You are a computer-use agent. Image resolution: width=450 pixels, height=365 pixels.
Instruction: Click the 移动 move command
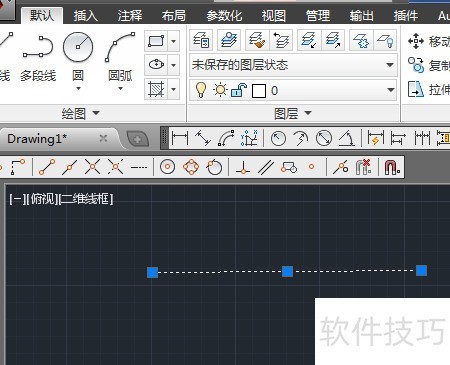click(x=429, y=41)
